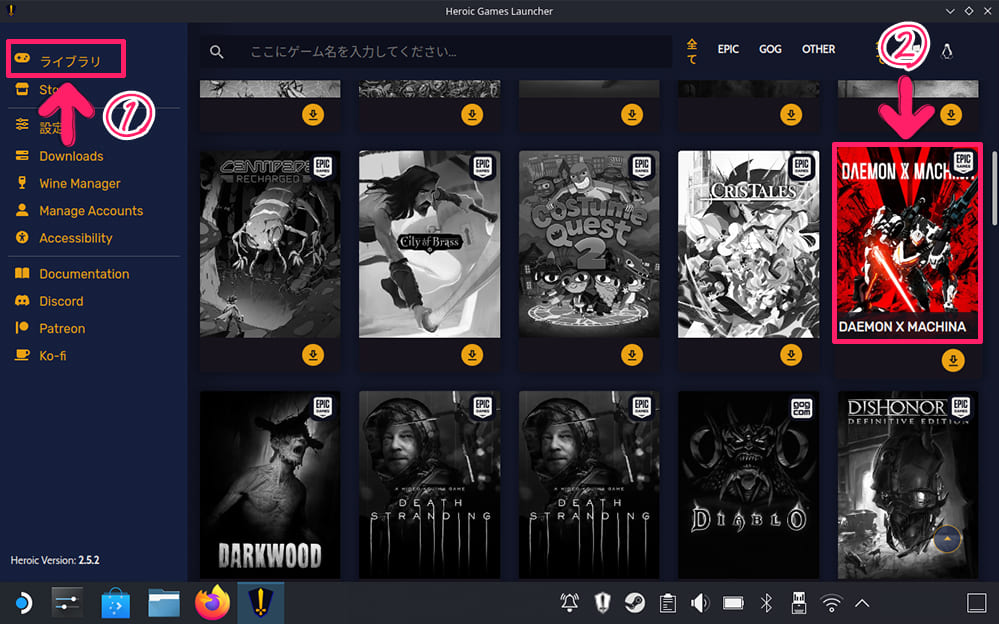999x624 pixels.
Task: Open the Dolphin file manager on the taskbar
Action: pyautogui.click(x=164, y=603)
